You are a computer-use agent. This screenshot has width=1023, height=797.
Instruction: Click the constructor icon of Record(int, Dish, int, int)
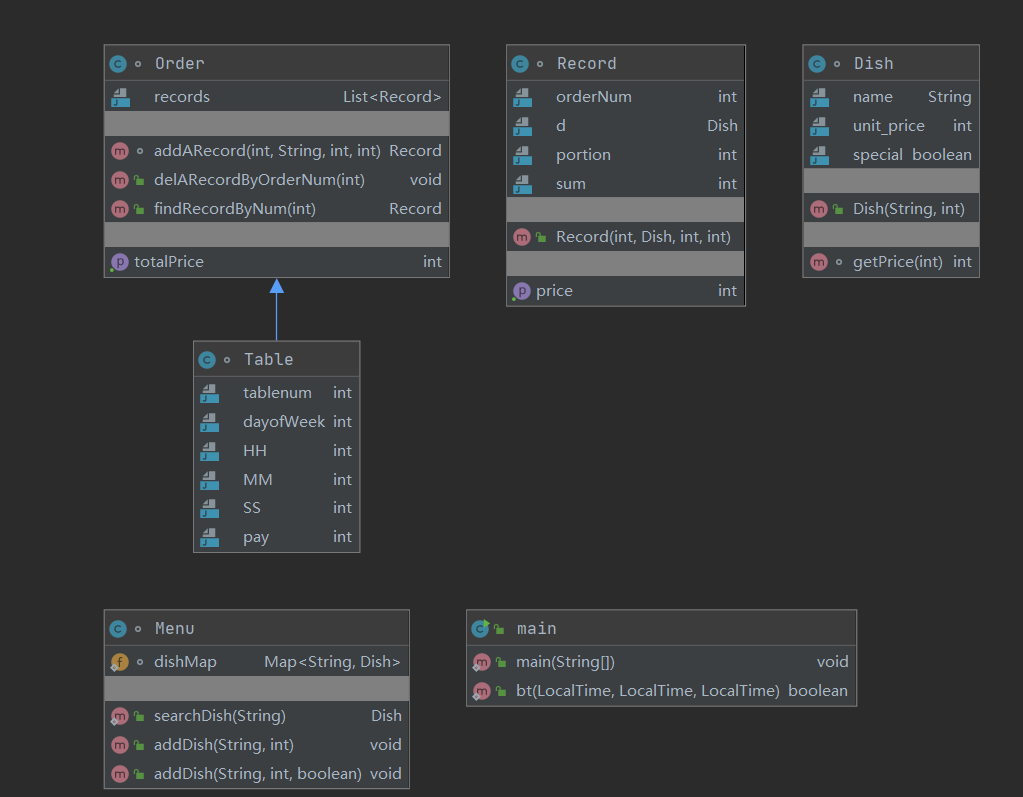tap(521, 237)
